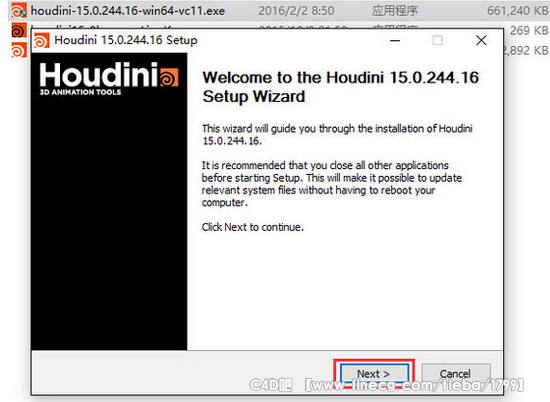Select houdini-15.0.244.16-win64-vc11.exe file icon
This screenshot has height=402, width=550.
pyautogui.click(x=19, y=11)
